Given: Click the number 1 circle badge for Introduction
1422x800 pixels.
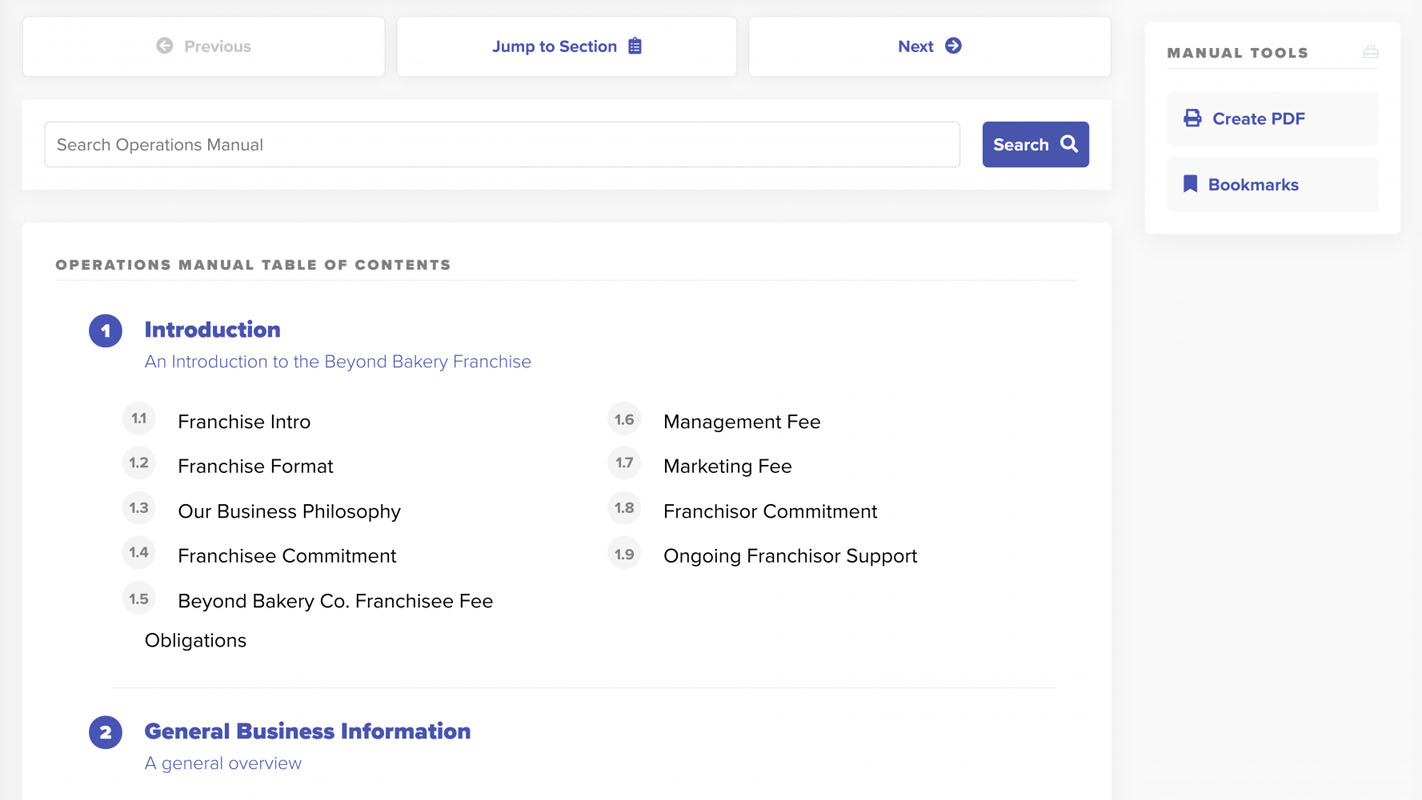Looking at the screenshot, I should click(106, 331).
